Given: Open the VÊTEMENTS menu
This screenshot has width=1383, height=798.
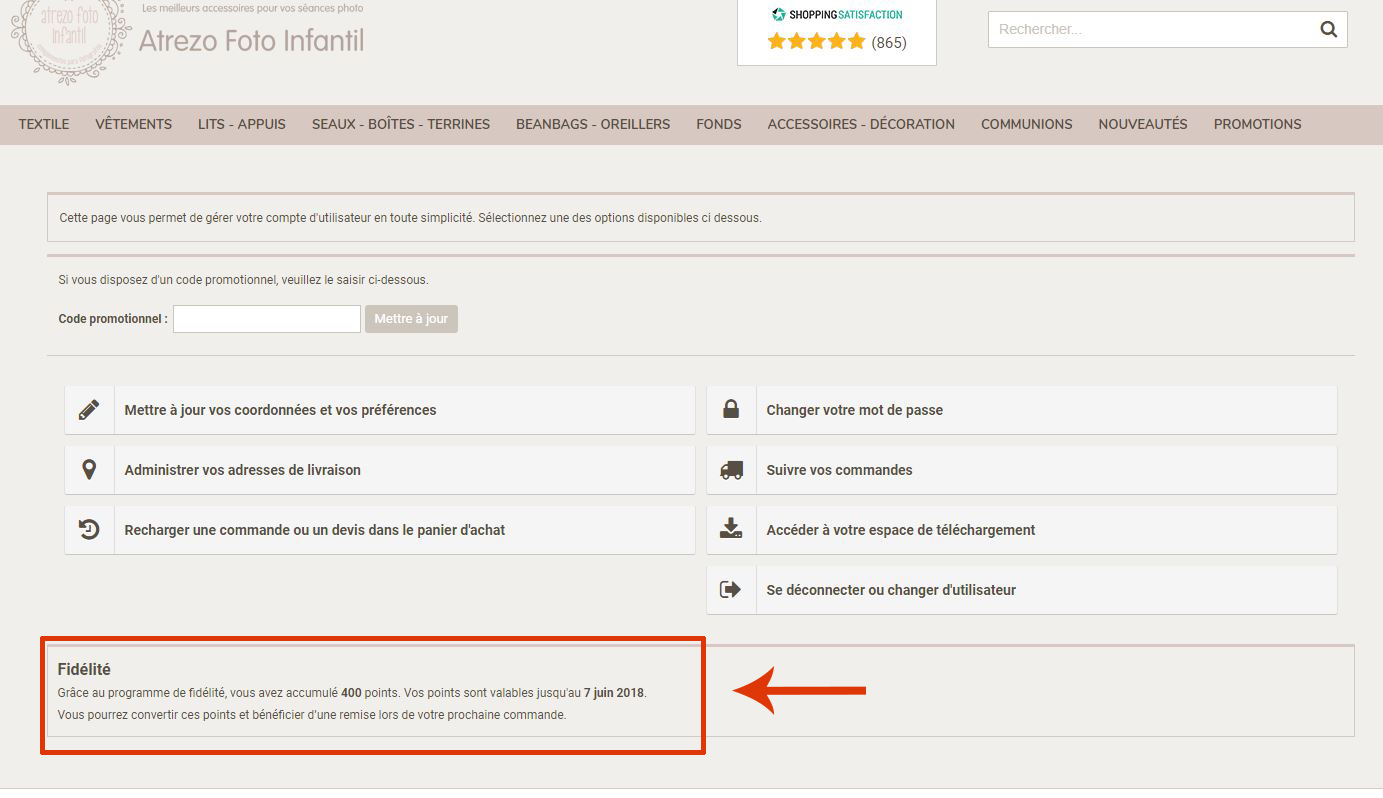Looking at the screenshot, I should tap(133, 124).
